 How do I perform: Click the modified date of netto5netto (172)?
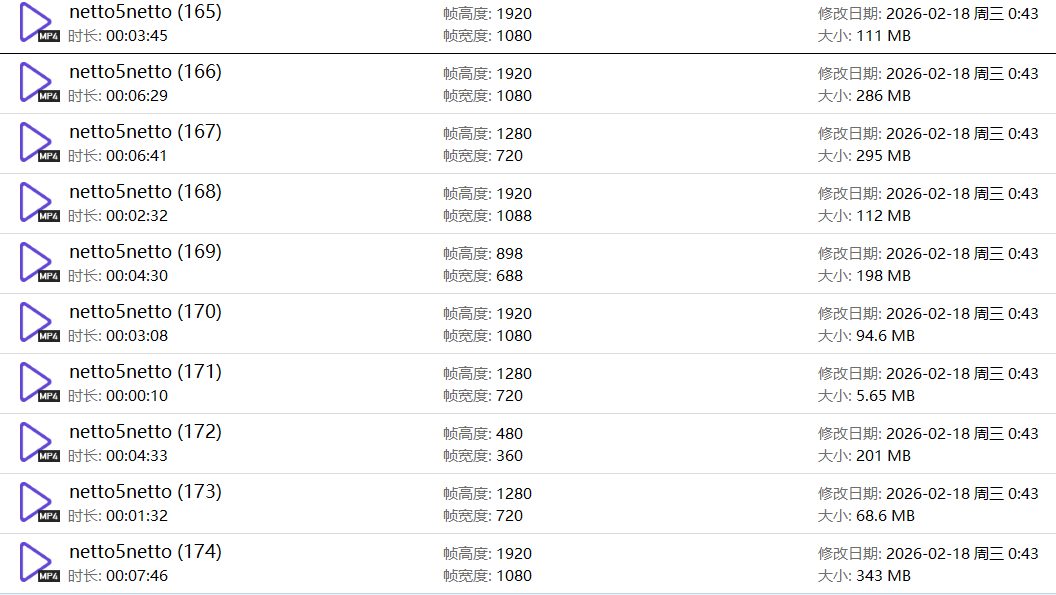pyautogui.click(x=962, y=434)
